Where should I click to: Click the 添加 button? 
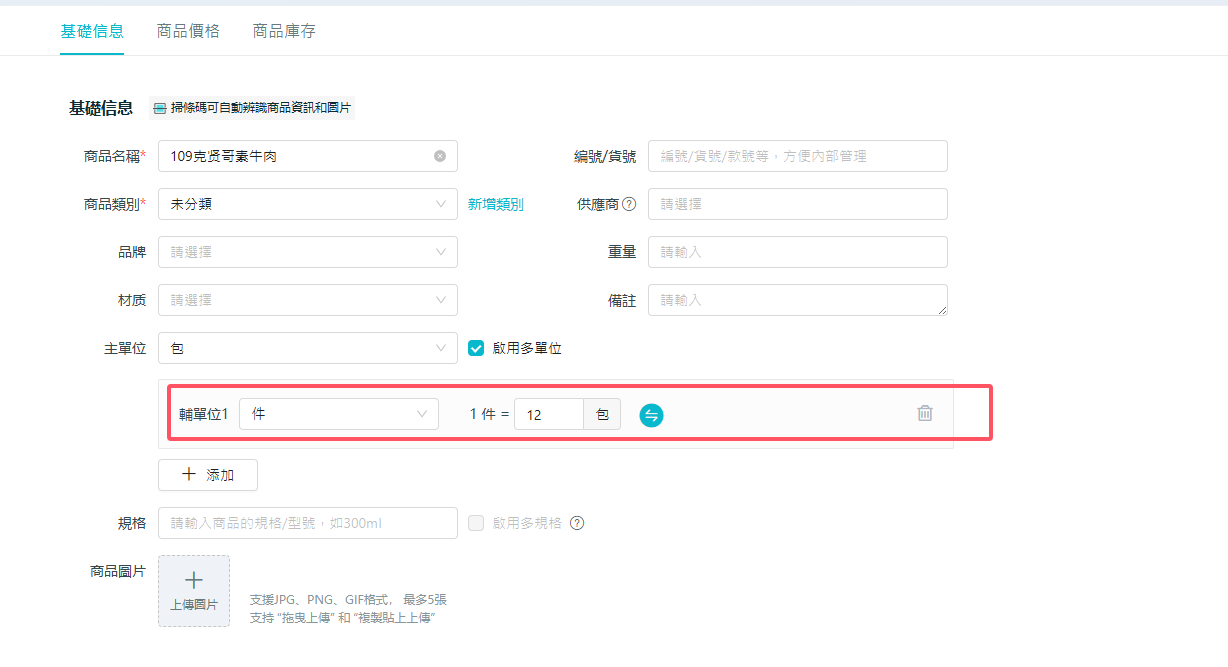[x=208, y=475]
